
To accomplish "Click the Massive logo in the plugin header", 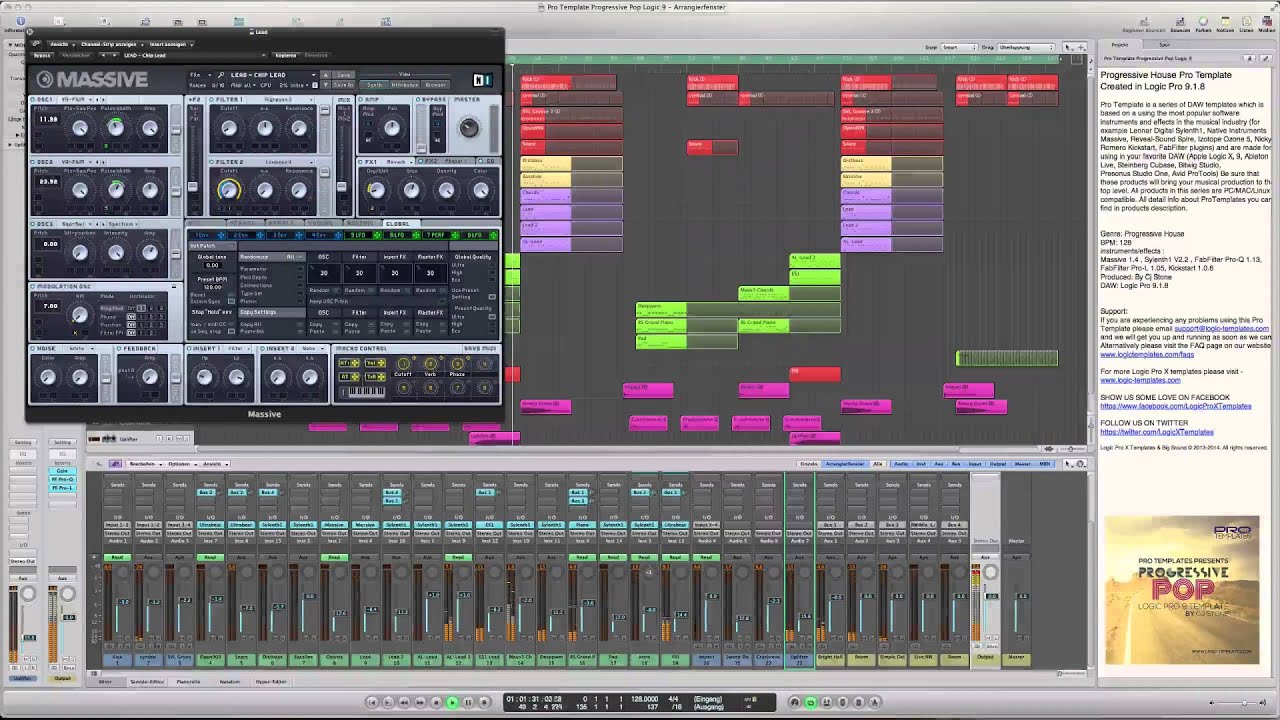I will (x=92, y=80).
